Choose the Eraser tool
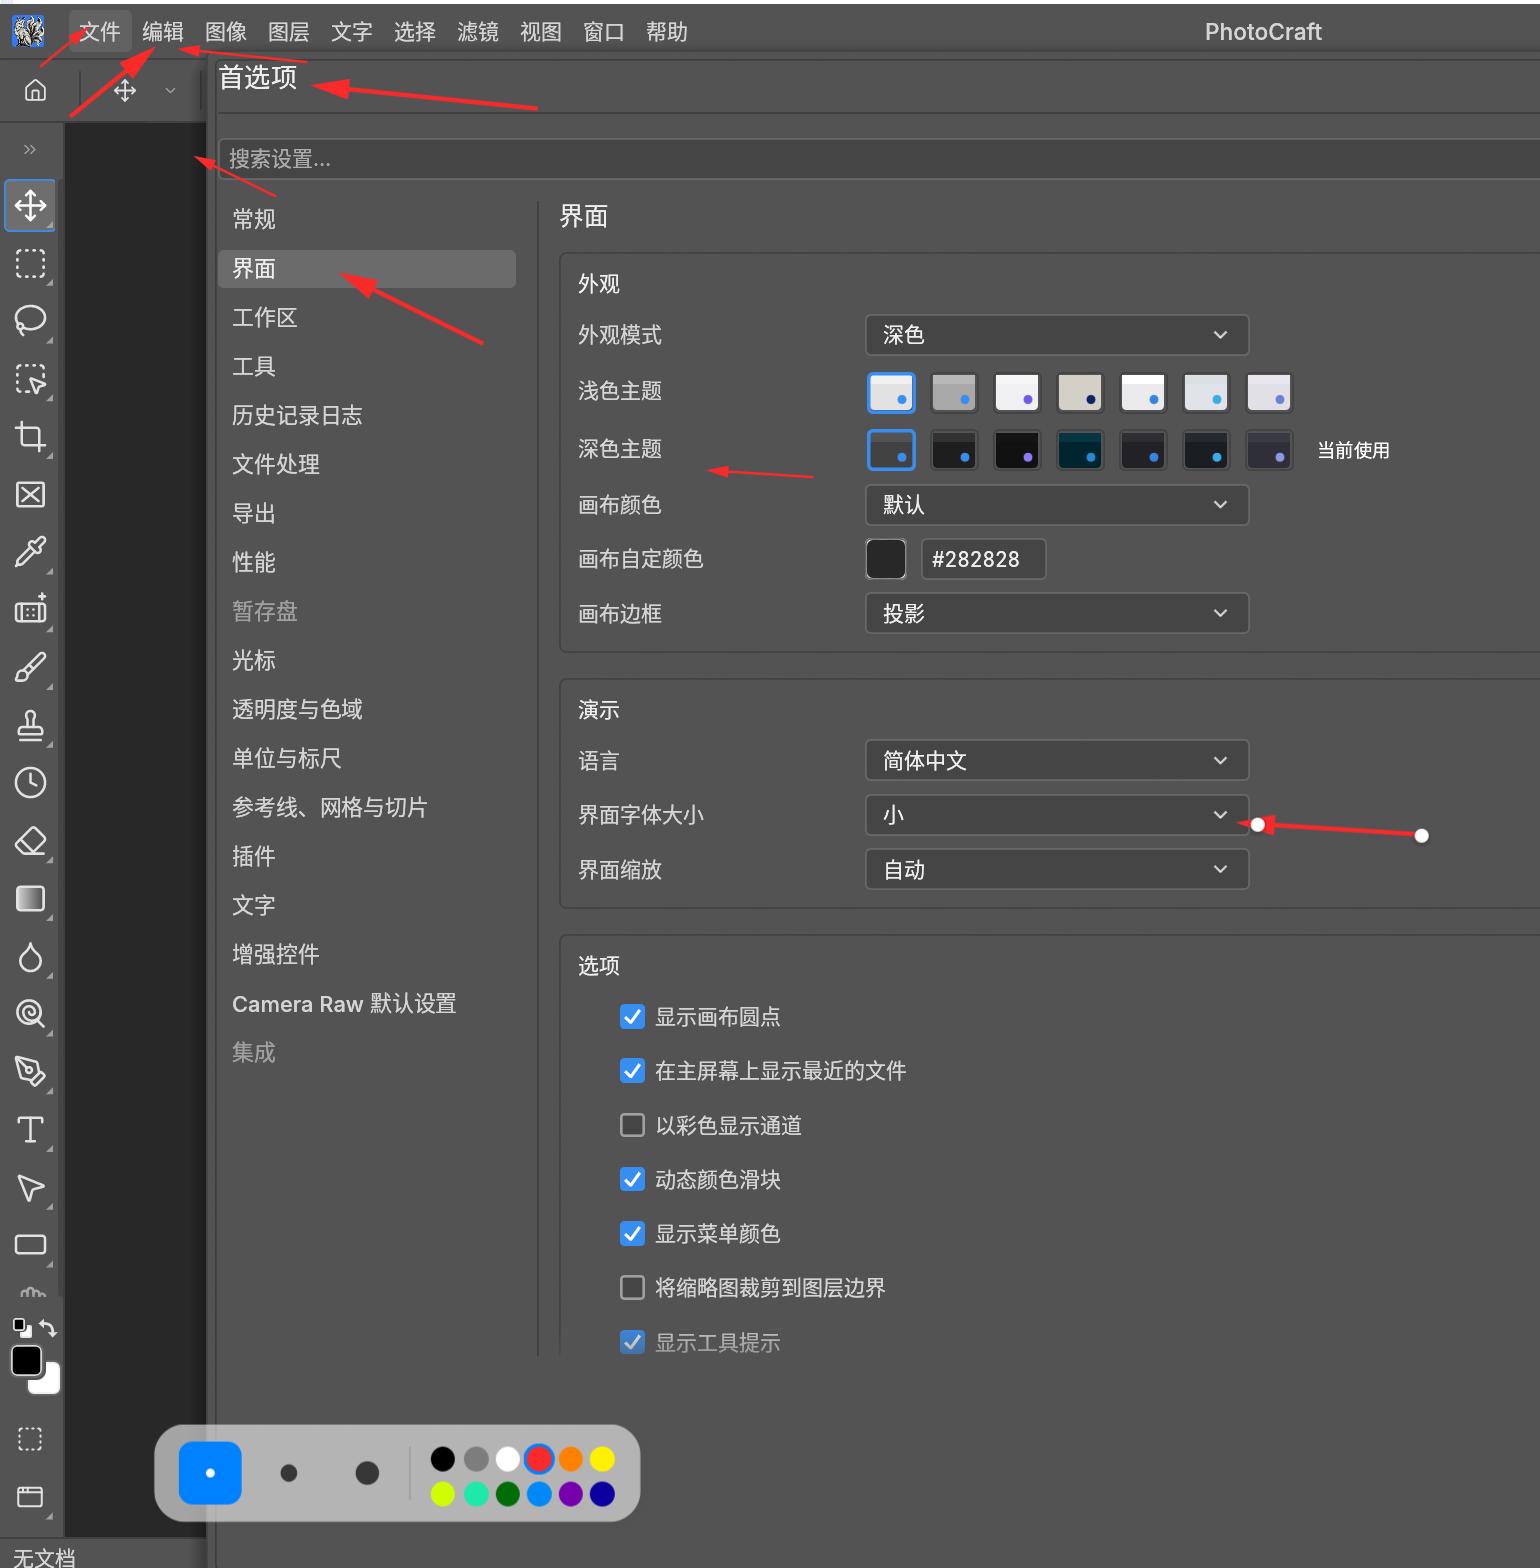Screen dimensions: 1540x1568 (x=30, y=841)
